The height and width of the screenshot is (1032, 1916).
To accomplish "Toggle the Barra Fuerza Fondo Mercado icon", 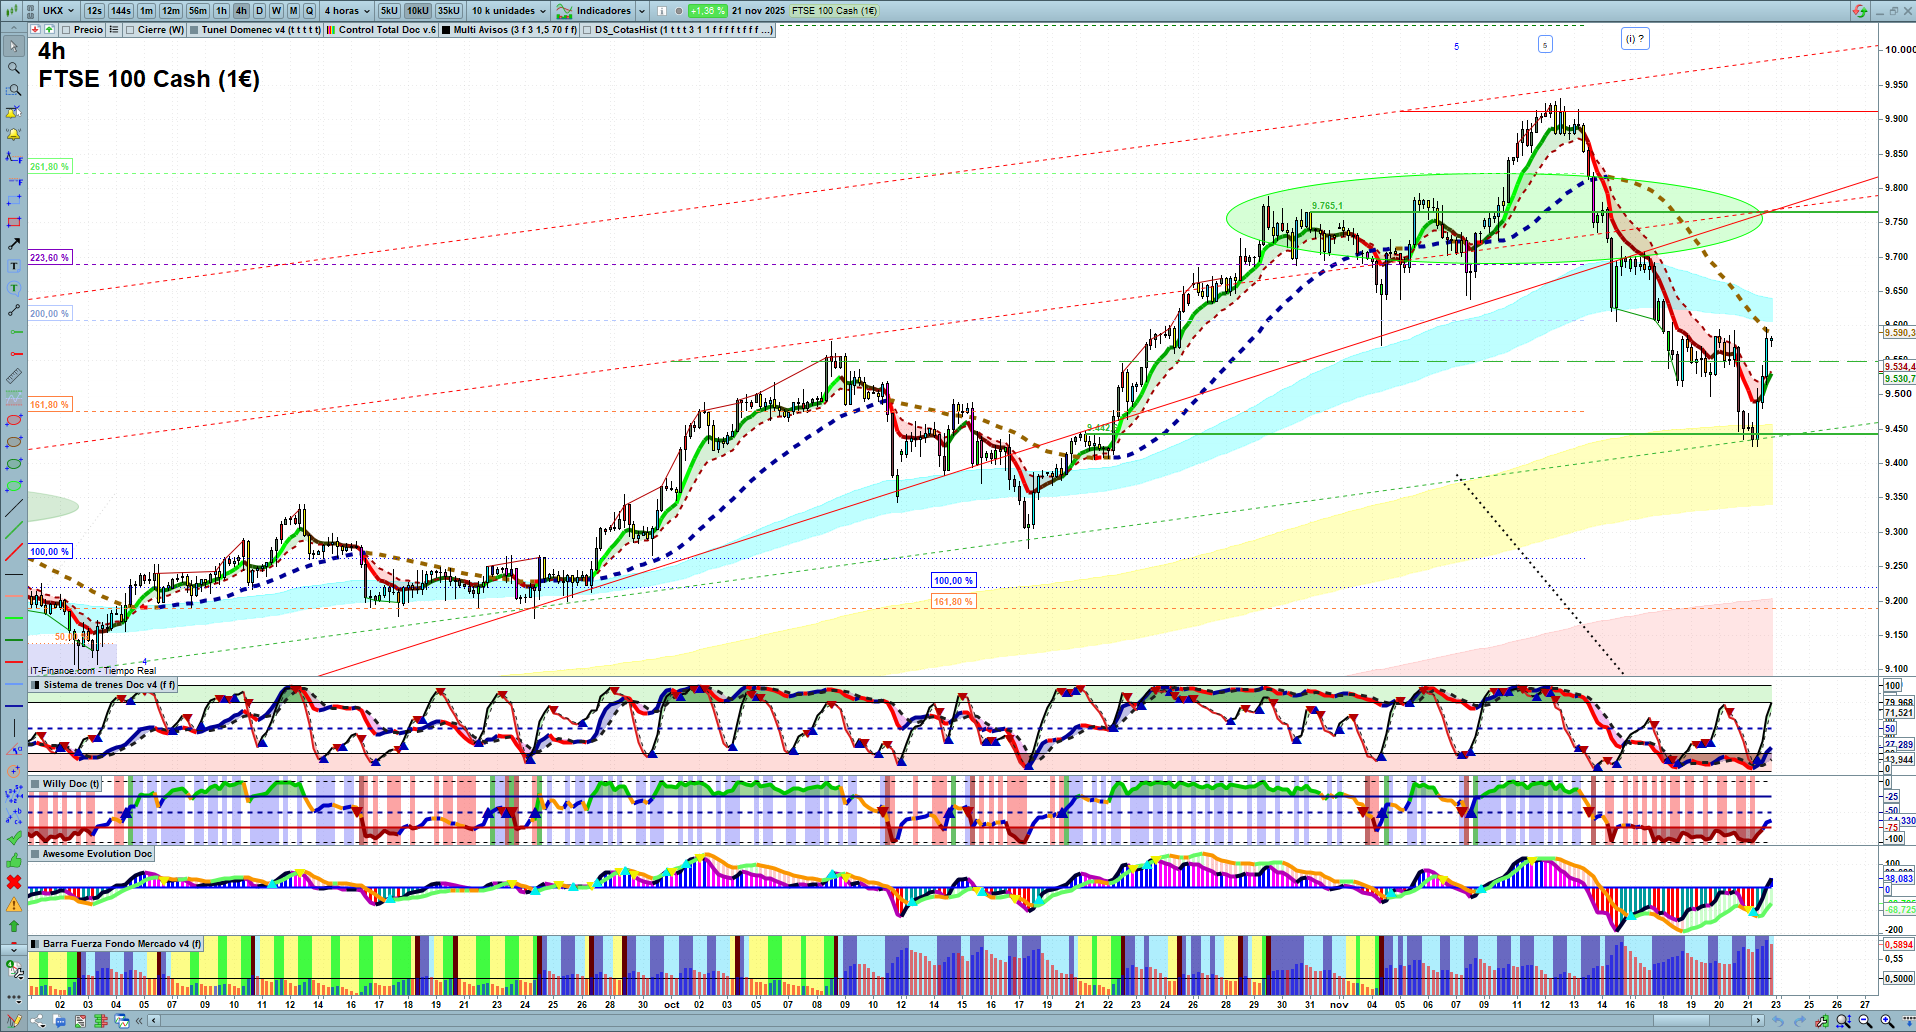I will (36, 944).
